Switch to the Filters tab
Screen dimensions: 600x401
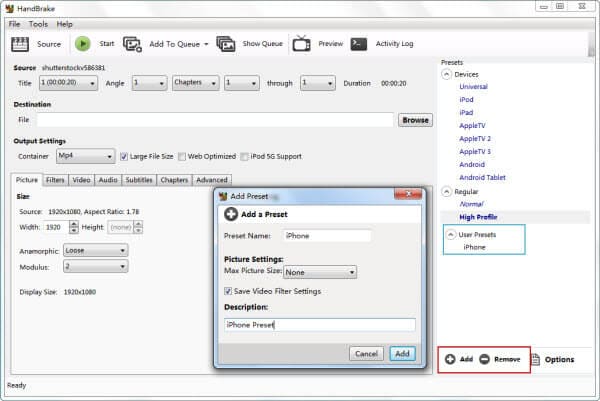pyautogui.click(x=55, y=180)
